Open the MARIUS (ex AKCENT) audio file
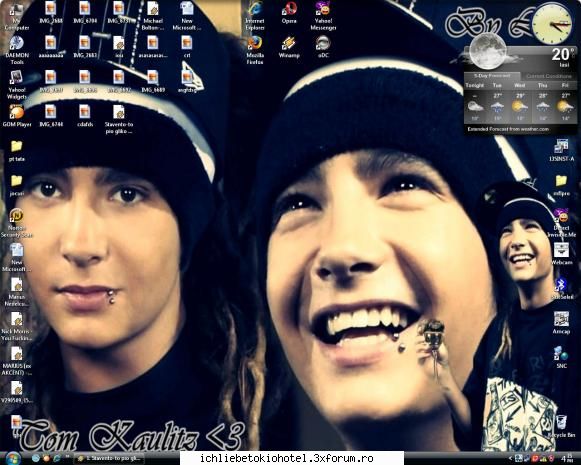 click(x=17, y=361)
